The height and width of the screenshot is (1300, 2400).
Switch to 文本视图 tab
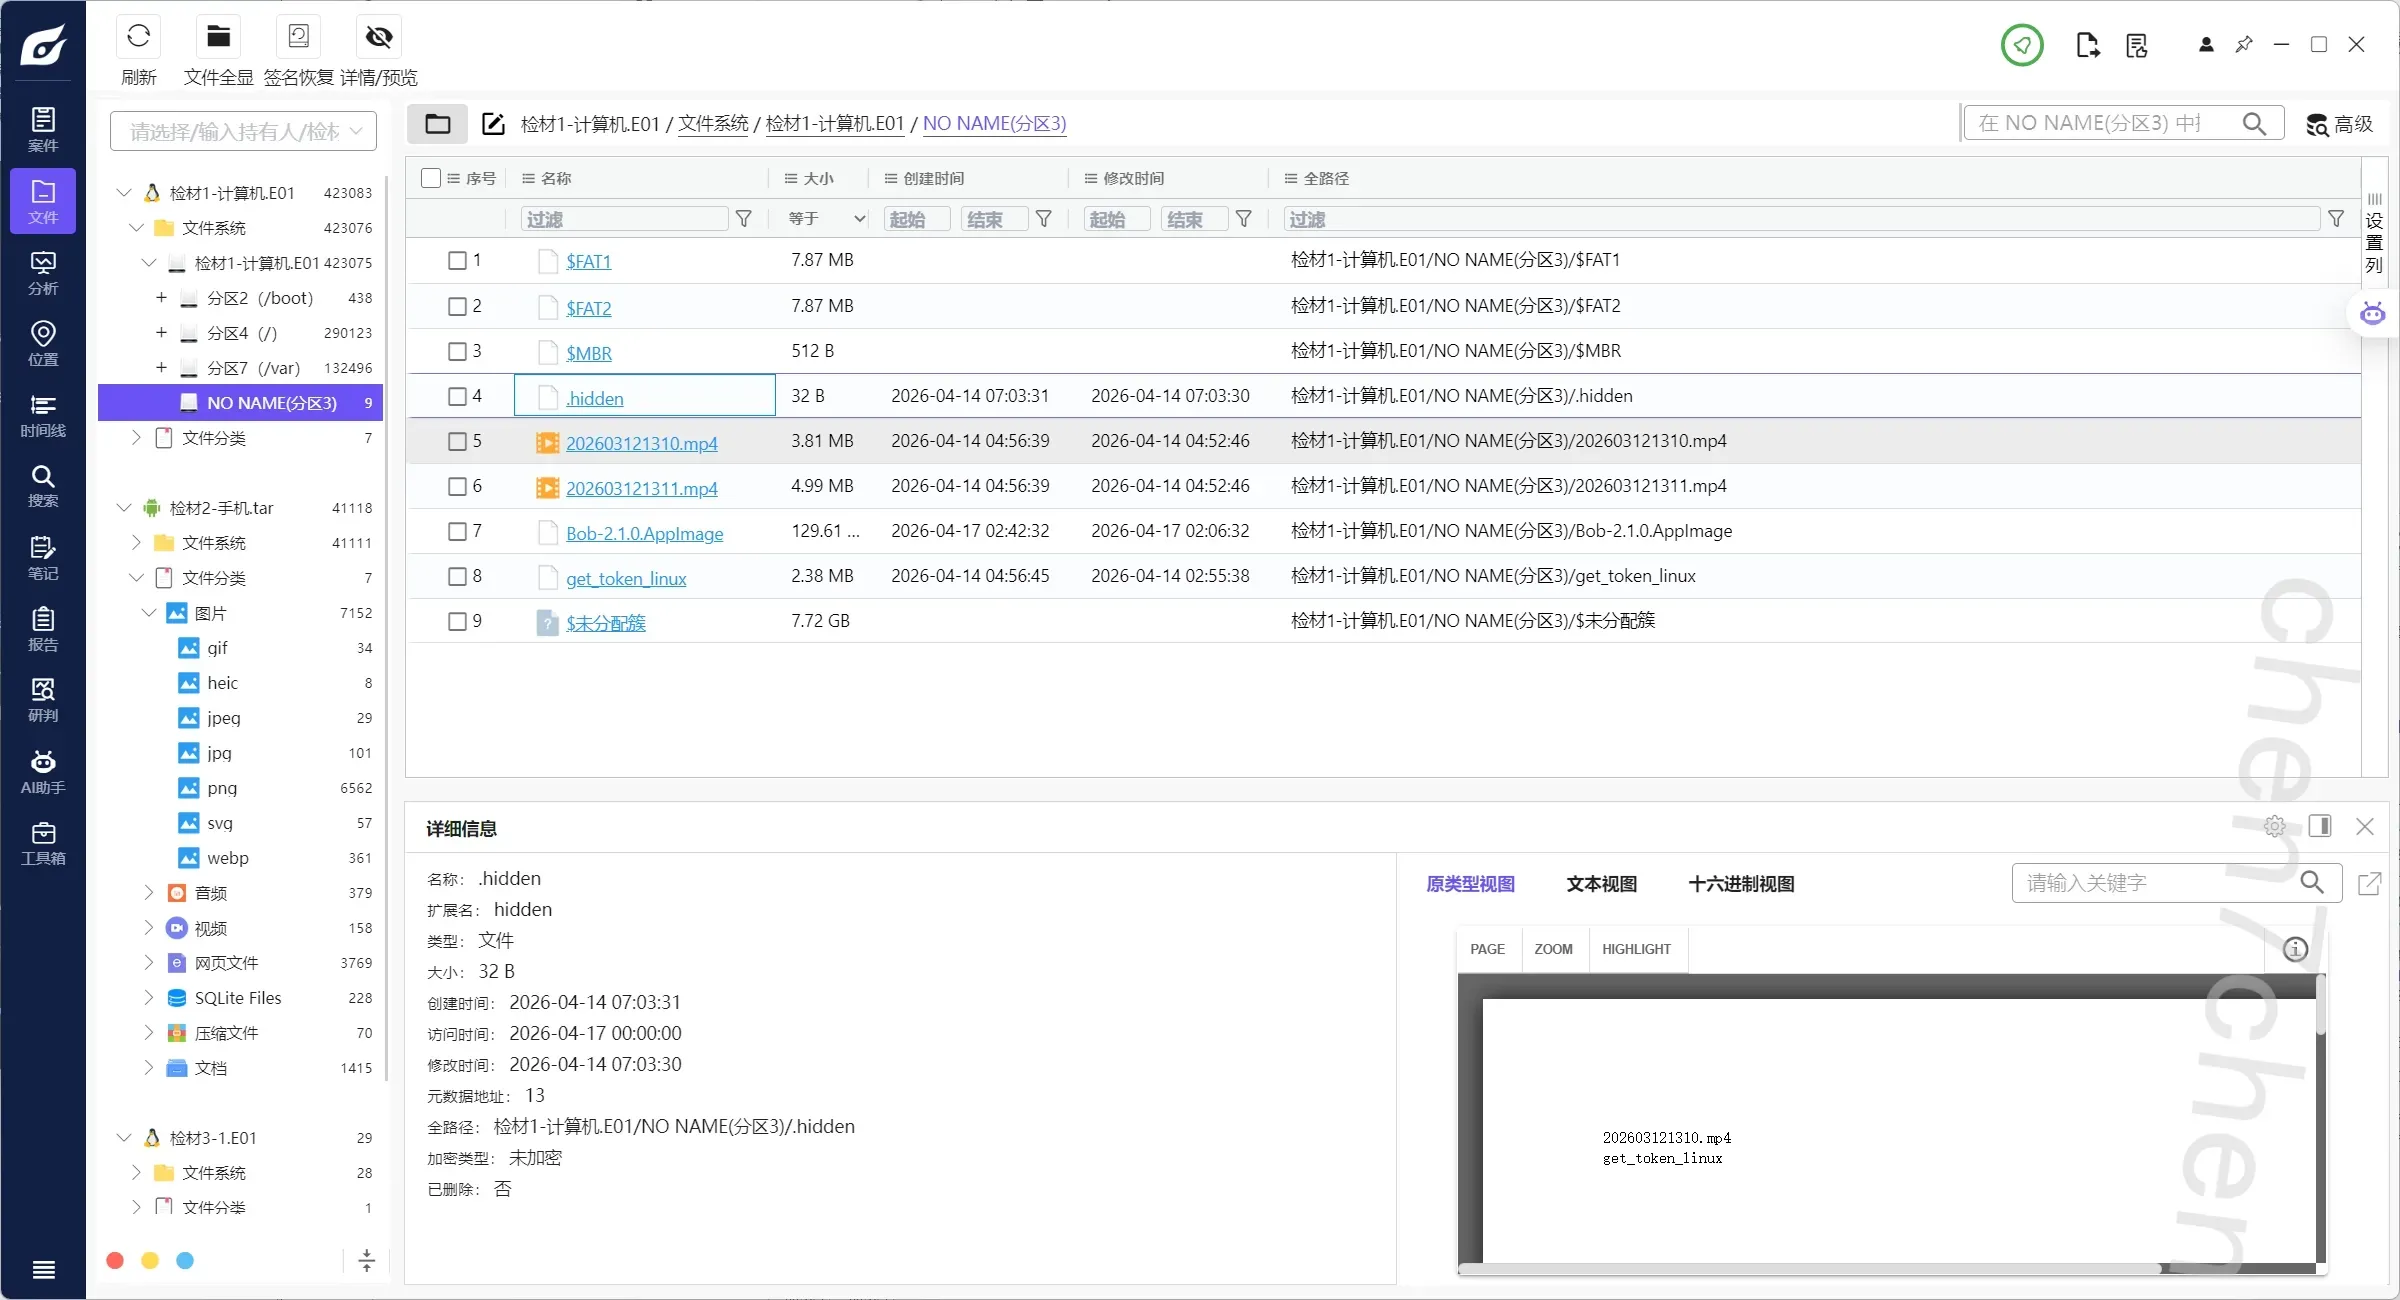pos(1601,884)
